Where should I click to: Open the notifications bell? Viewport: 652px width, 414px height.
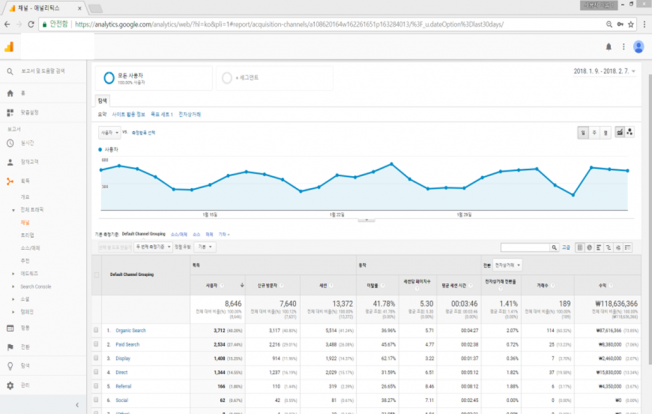coord(608,47)
